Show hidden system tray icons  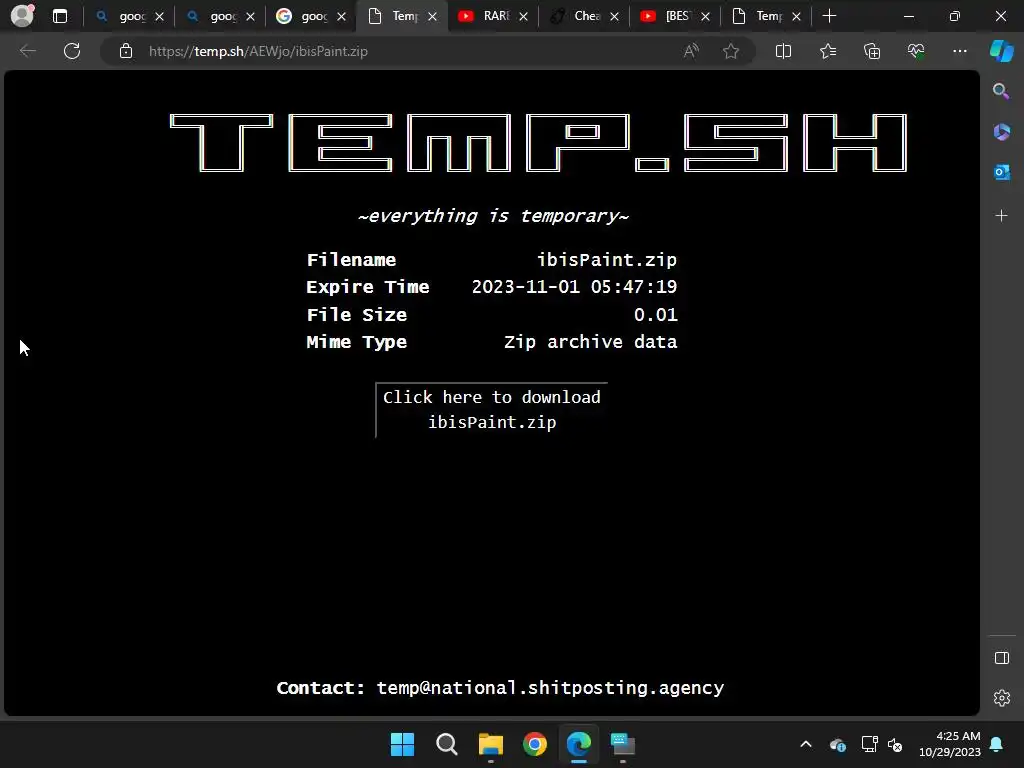tap(806, 744)
